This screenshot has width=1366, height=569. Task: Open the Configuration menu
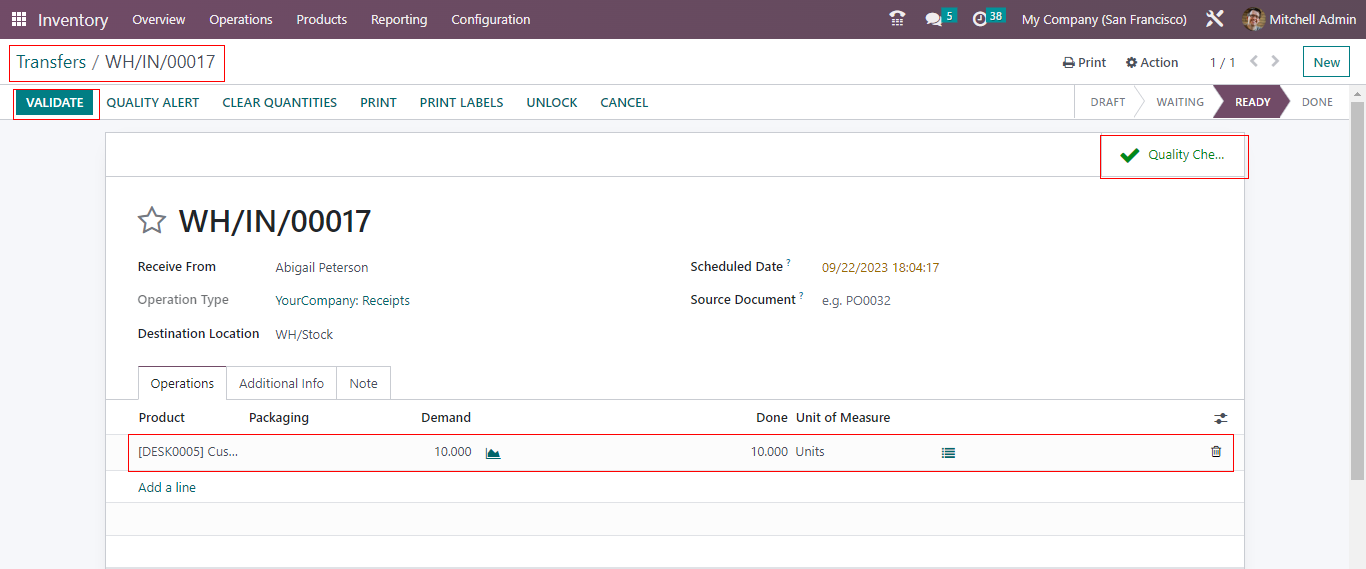tap(490, 20)
